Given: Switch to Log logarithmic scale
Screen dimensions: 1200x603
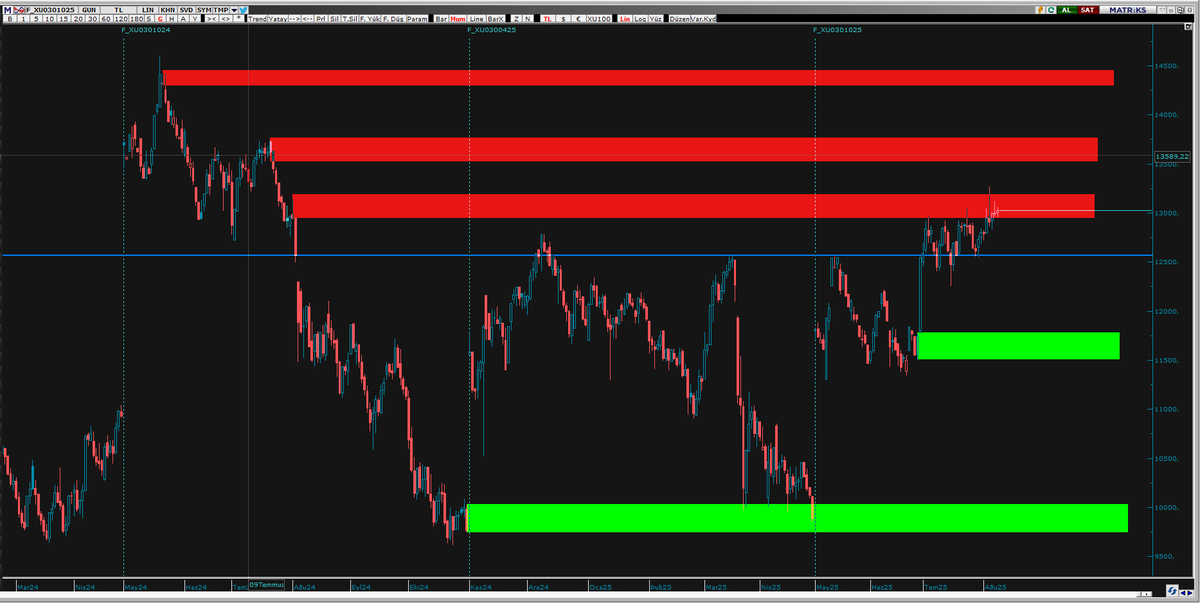Looking at the screenshot, I should click(640, 19).
